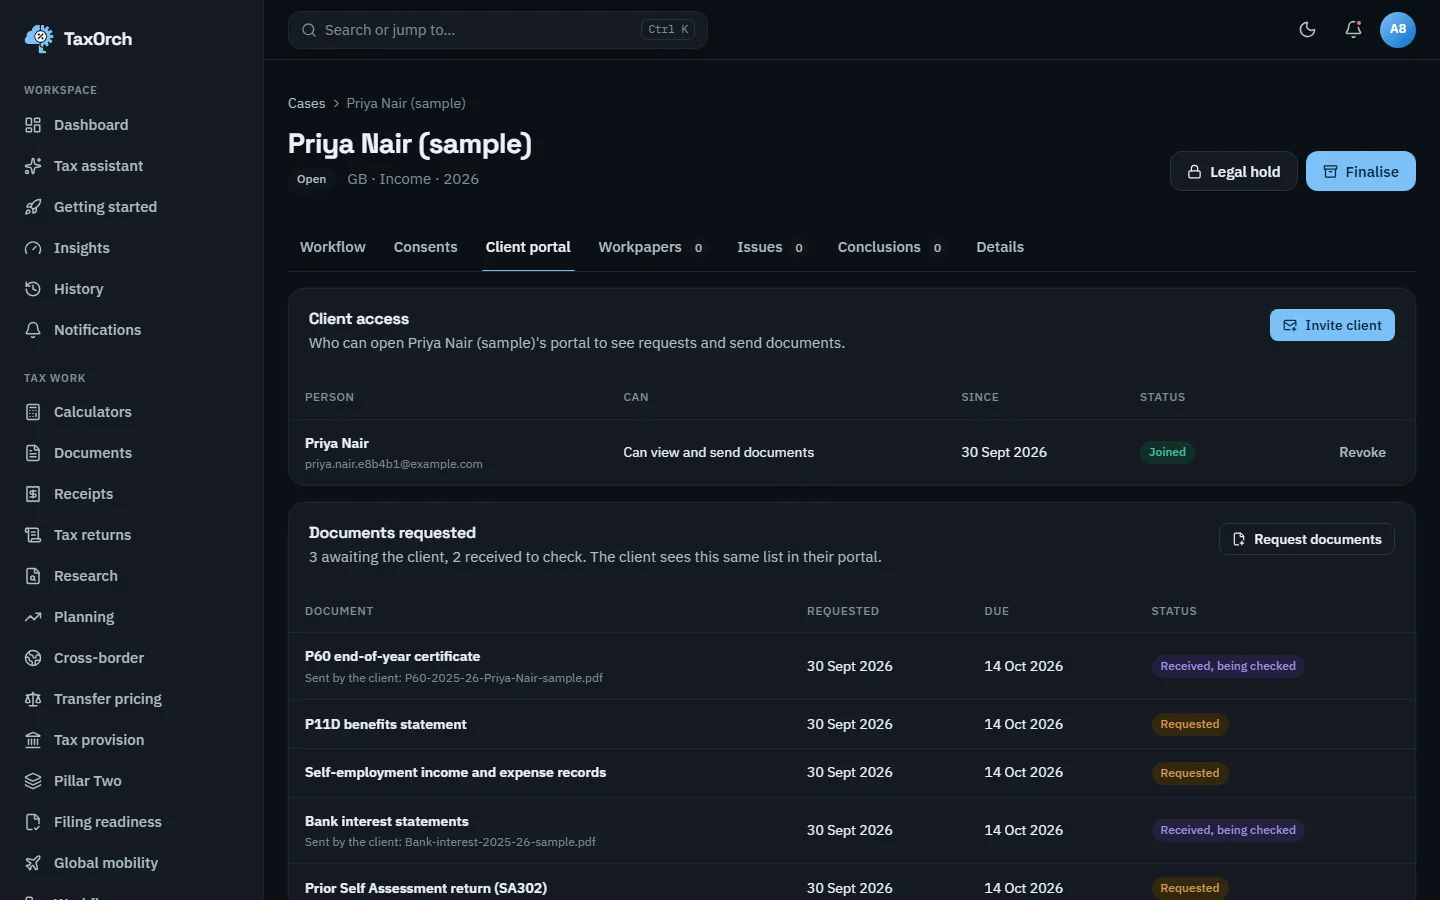Screen dimensions: 1440x900
Task: Click the Getting started rocket icon
Action: click(33, 207)
